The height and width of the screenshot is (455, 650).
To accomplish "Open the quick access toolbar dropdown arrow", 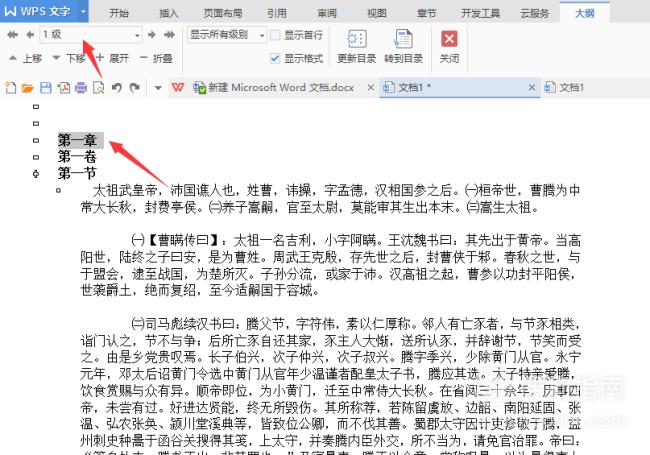I will (158, 88).
